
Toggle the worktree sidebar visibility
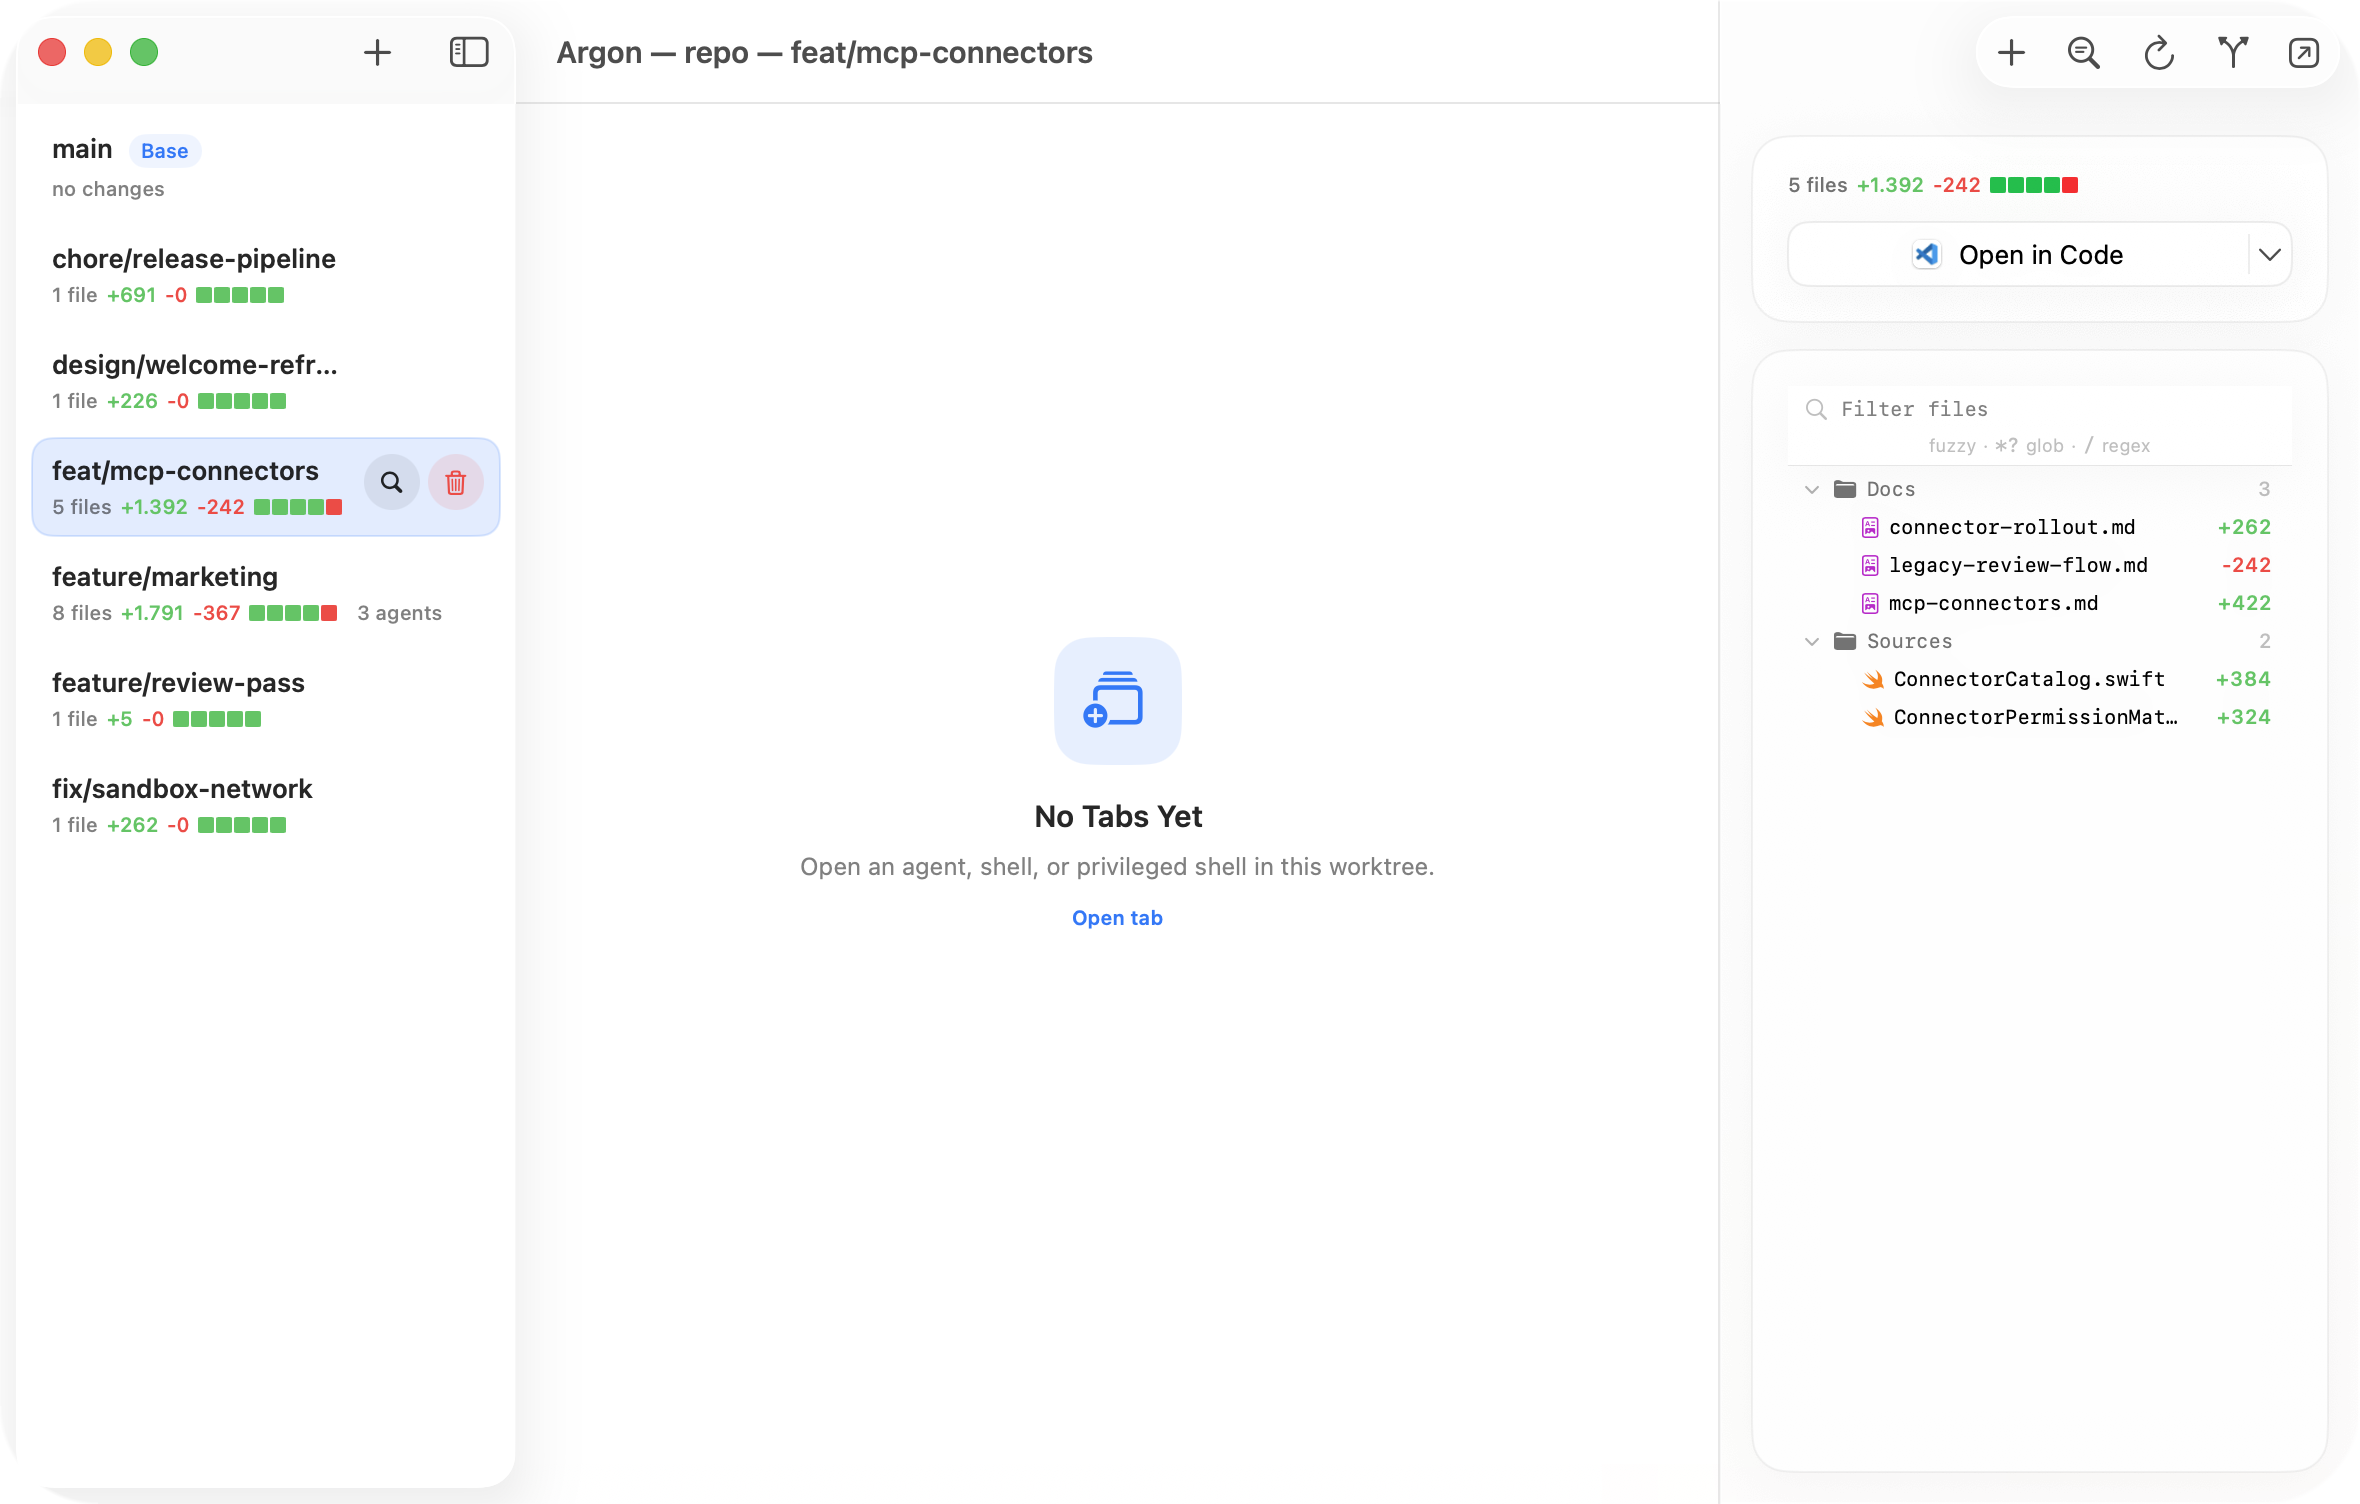468,52
